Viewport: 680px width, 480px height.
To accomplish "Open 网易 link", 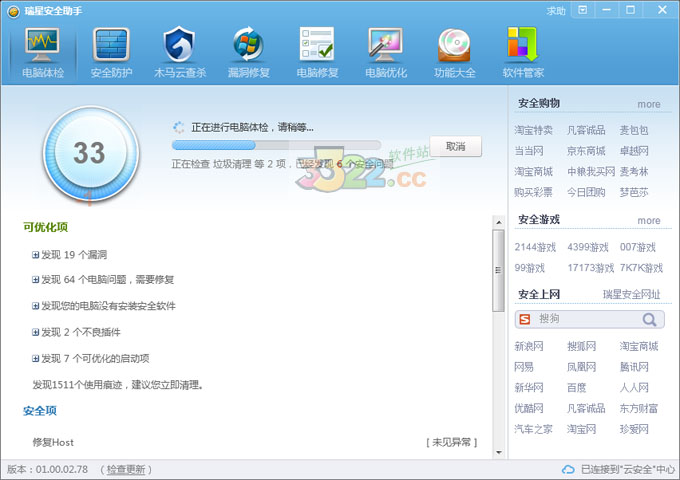I will click(524, 367).
